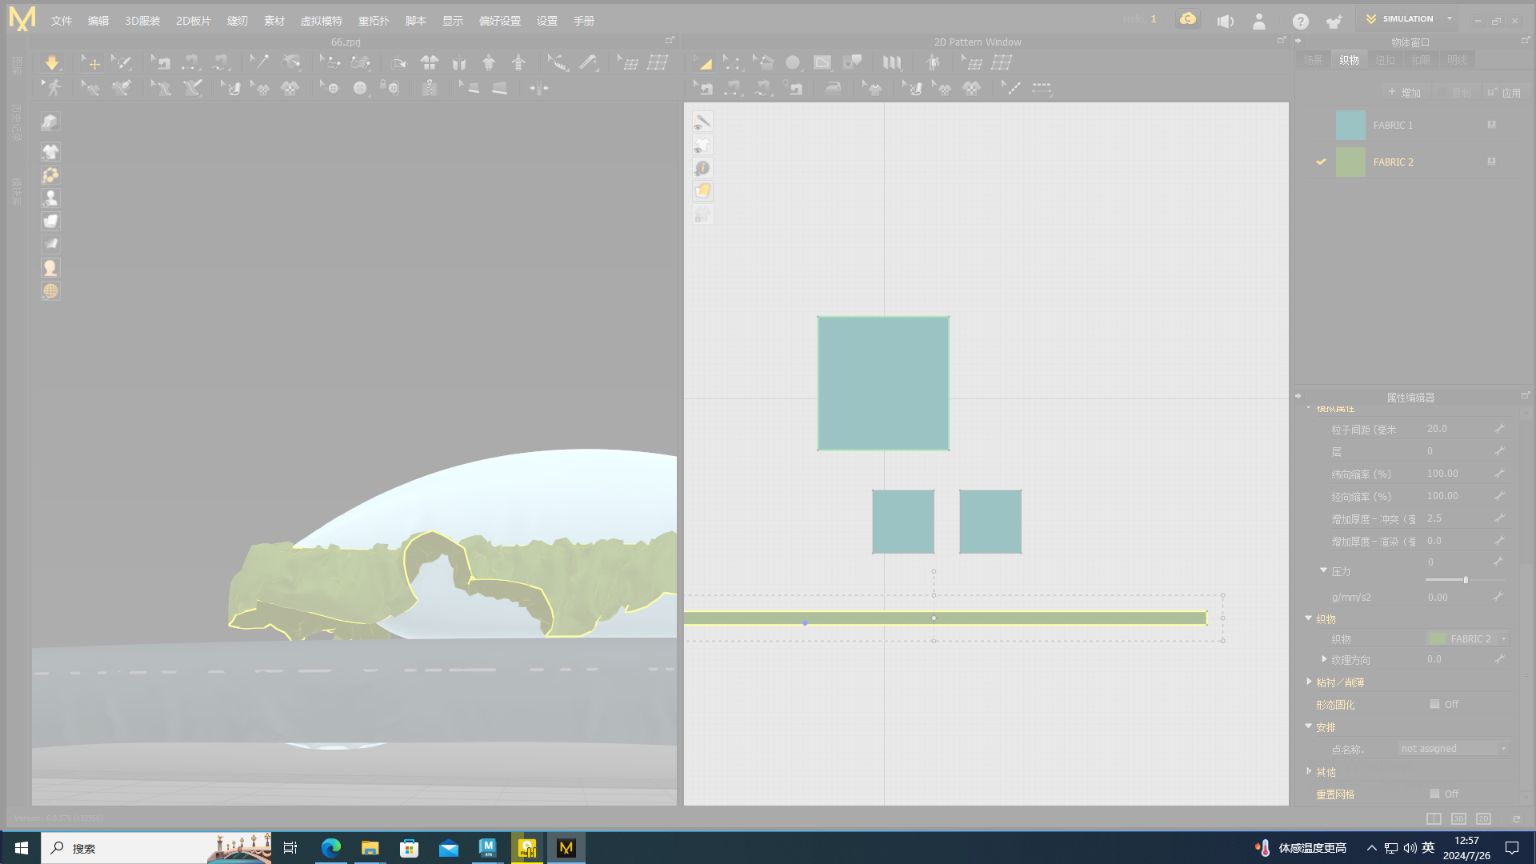Click the 应用 apply button

(x=1504, y=92)
